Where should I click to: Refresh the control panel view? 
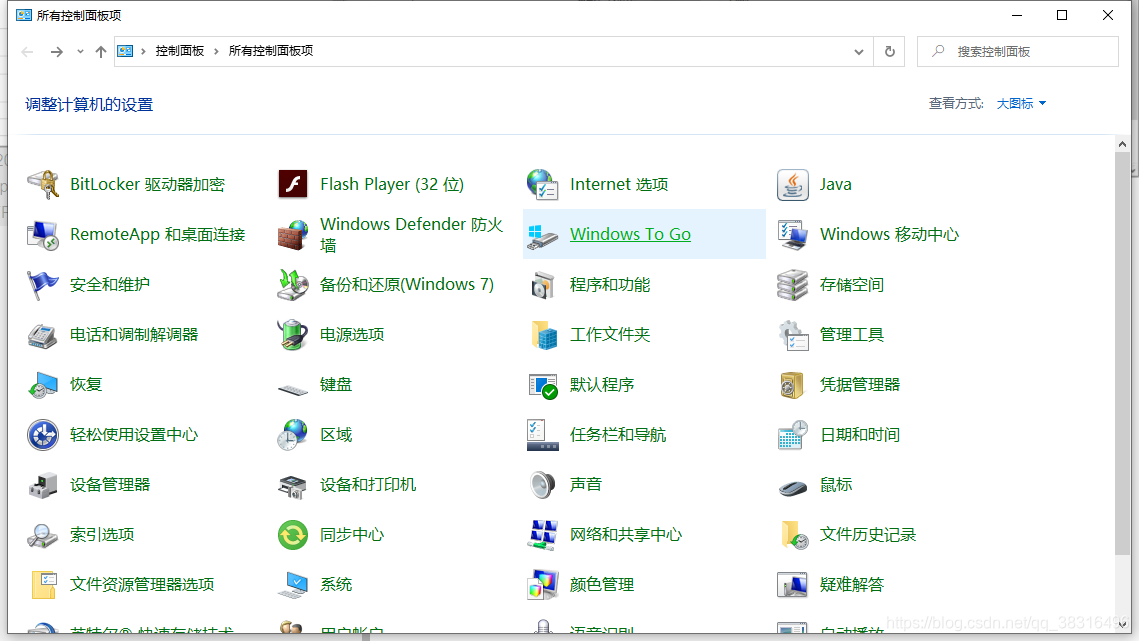point(890,52)
